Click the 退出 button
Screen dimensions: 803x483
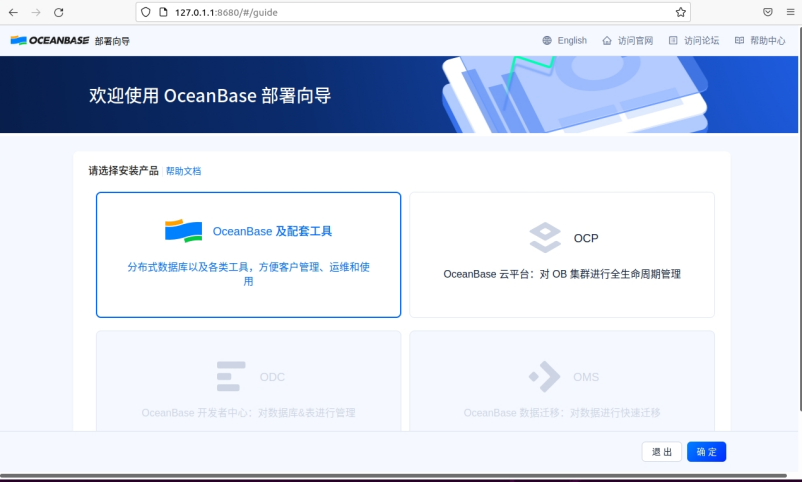click(662, 452)
